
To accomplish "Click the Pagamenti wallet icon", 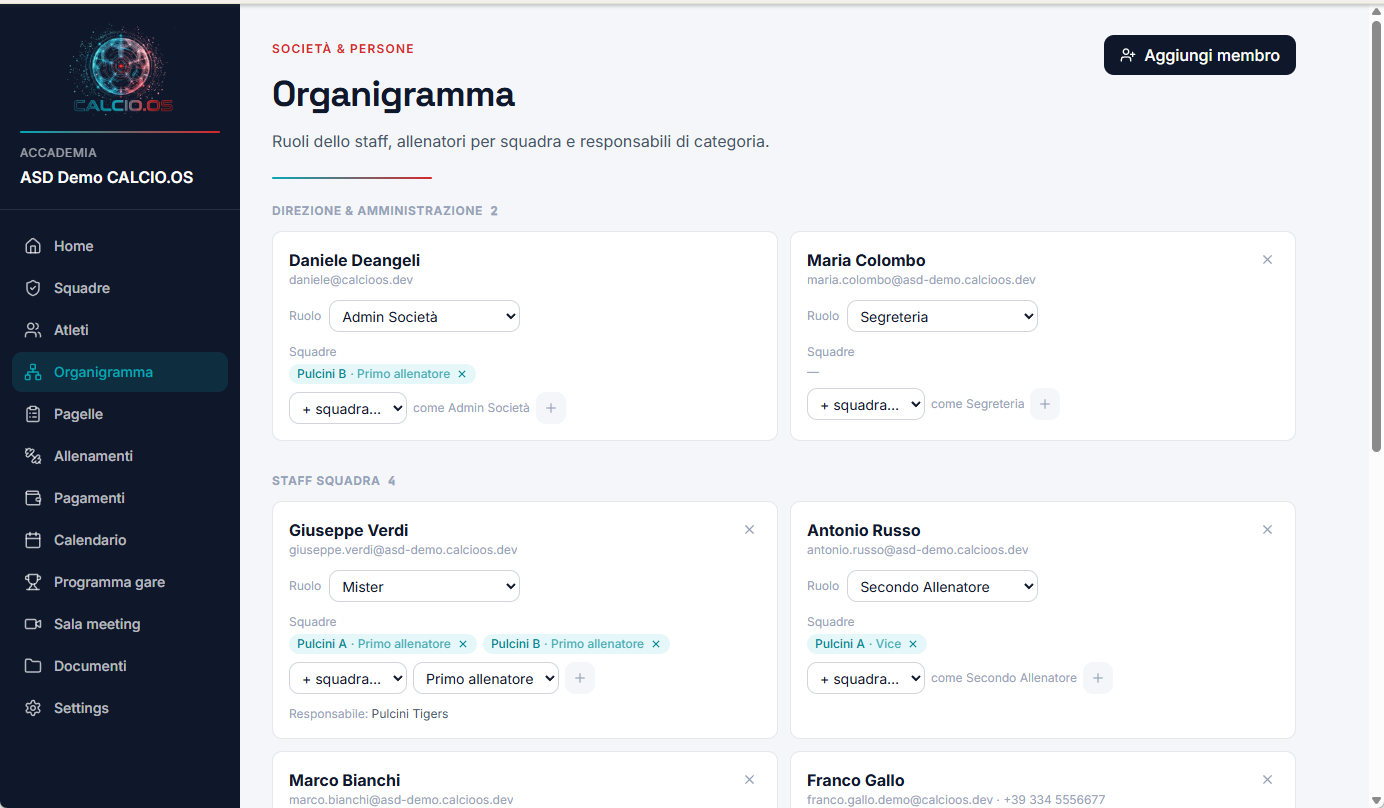I will [x=33, y=498].
